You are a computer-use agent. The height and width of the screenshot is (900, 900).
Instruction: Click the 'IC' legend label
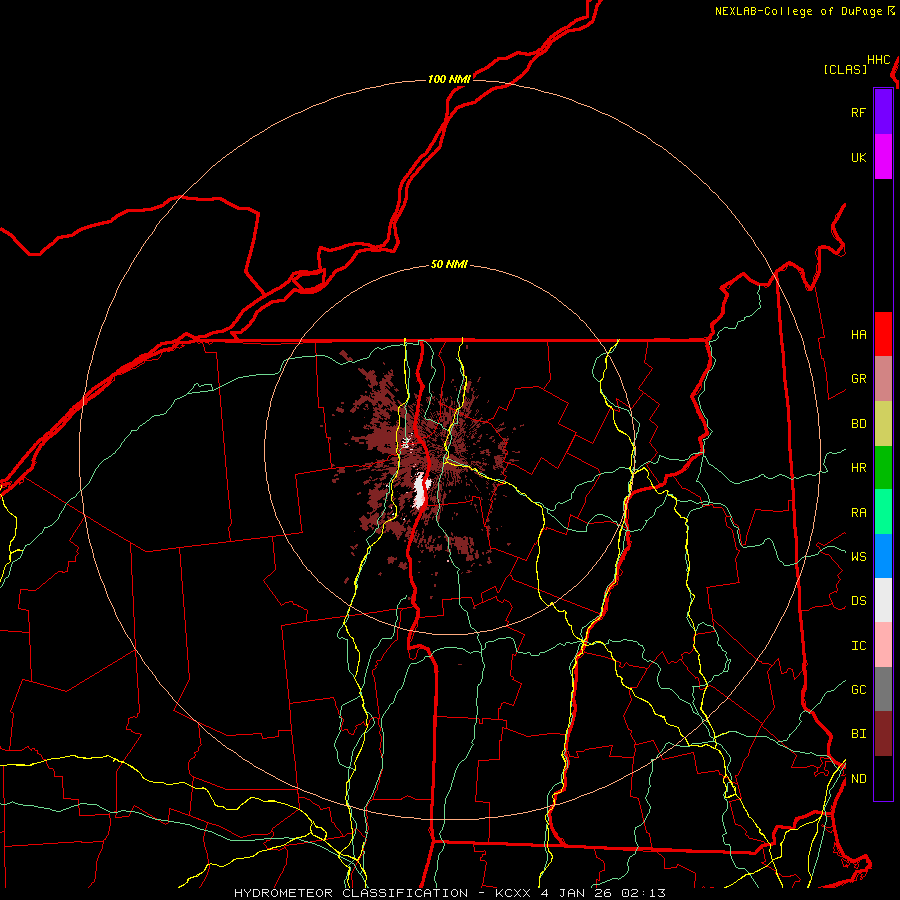coord(858,646)
